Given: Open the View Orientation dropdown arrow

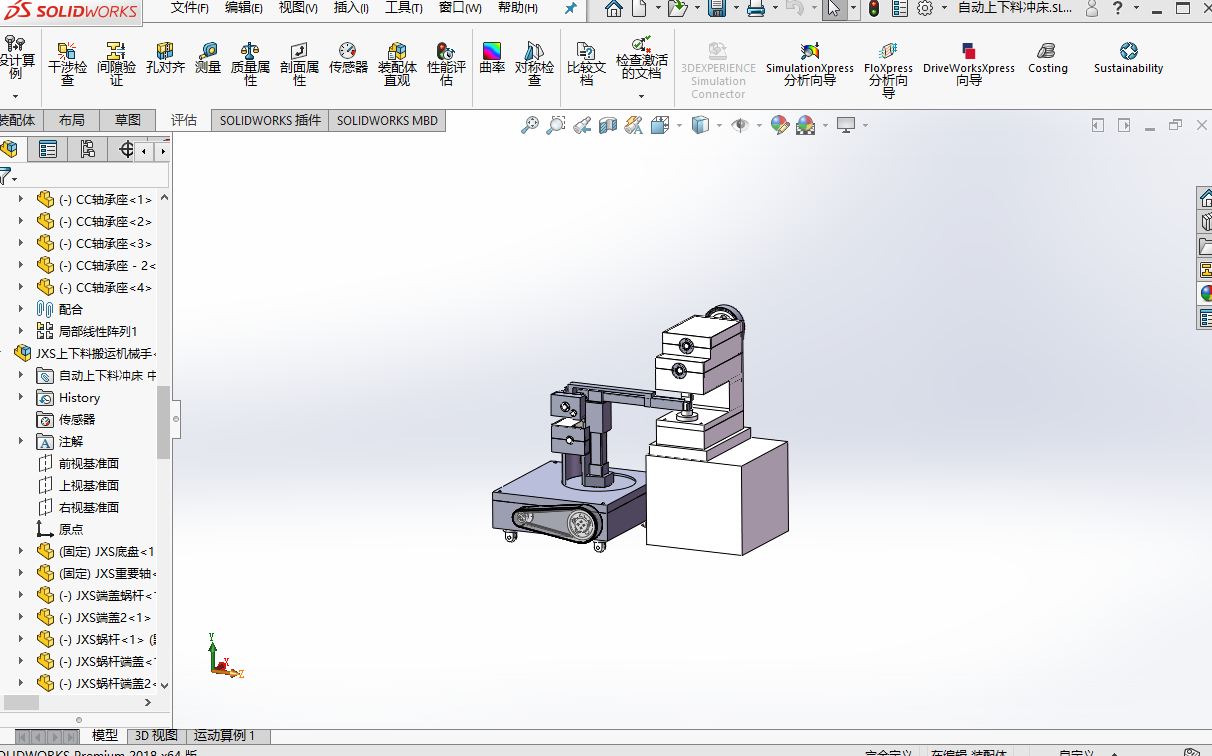Looking at the screenshot, I should click(679, 125).
